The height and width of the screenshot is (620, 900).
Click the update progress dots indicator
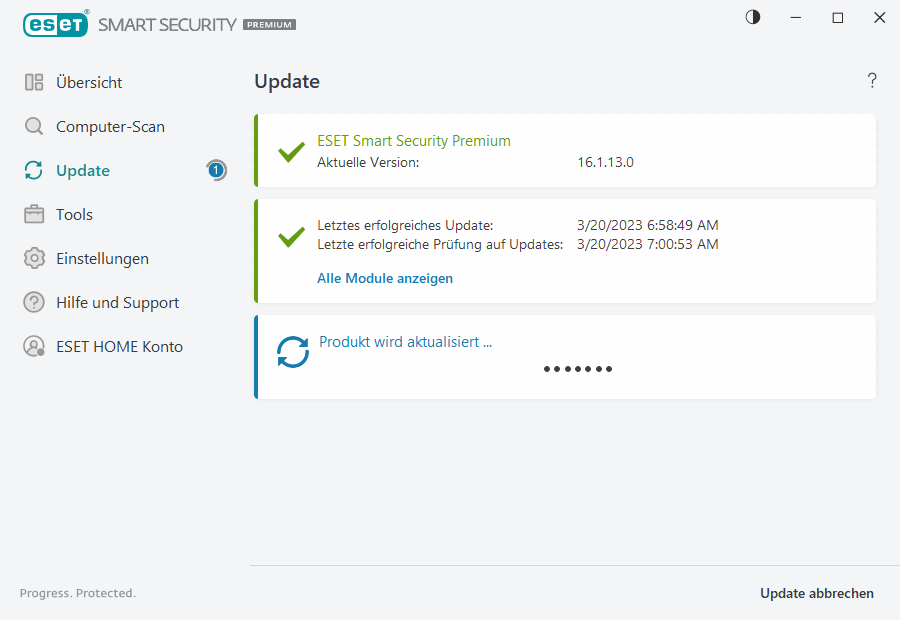click(x=578, y=369)
